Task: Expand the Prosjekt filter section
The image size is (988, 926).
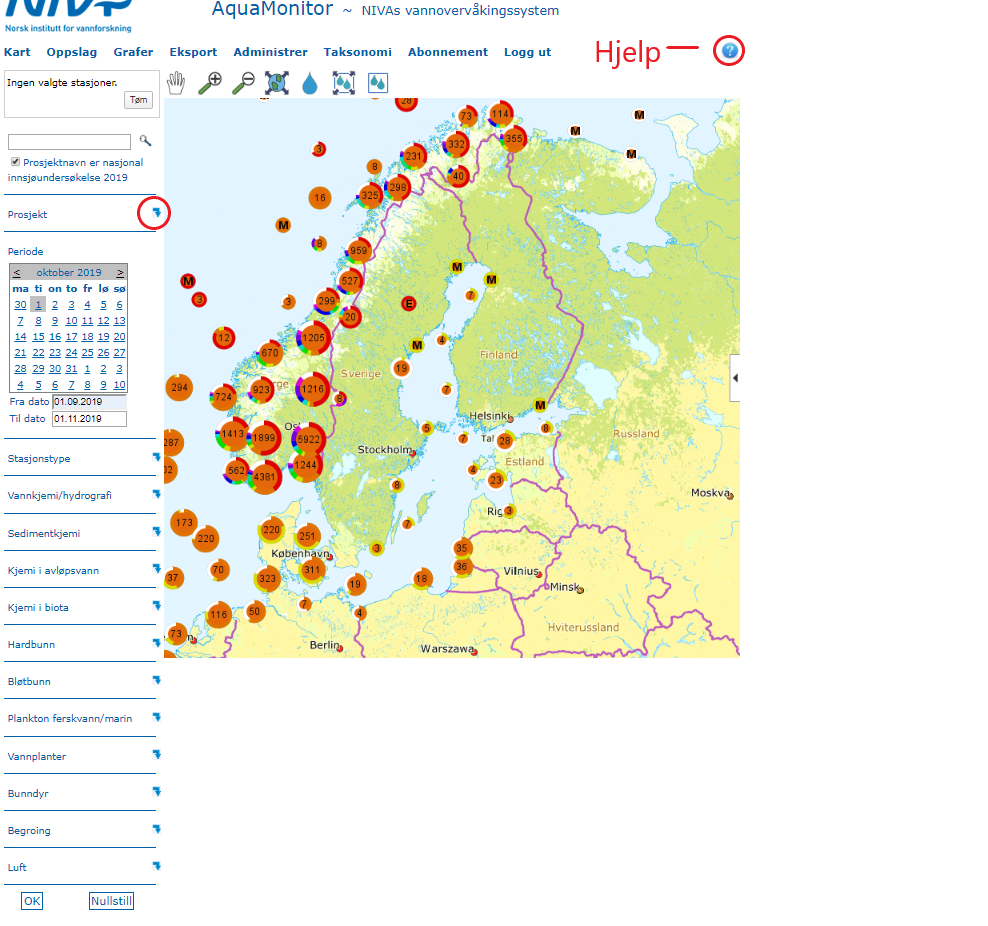Action: (156, 213)
